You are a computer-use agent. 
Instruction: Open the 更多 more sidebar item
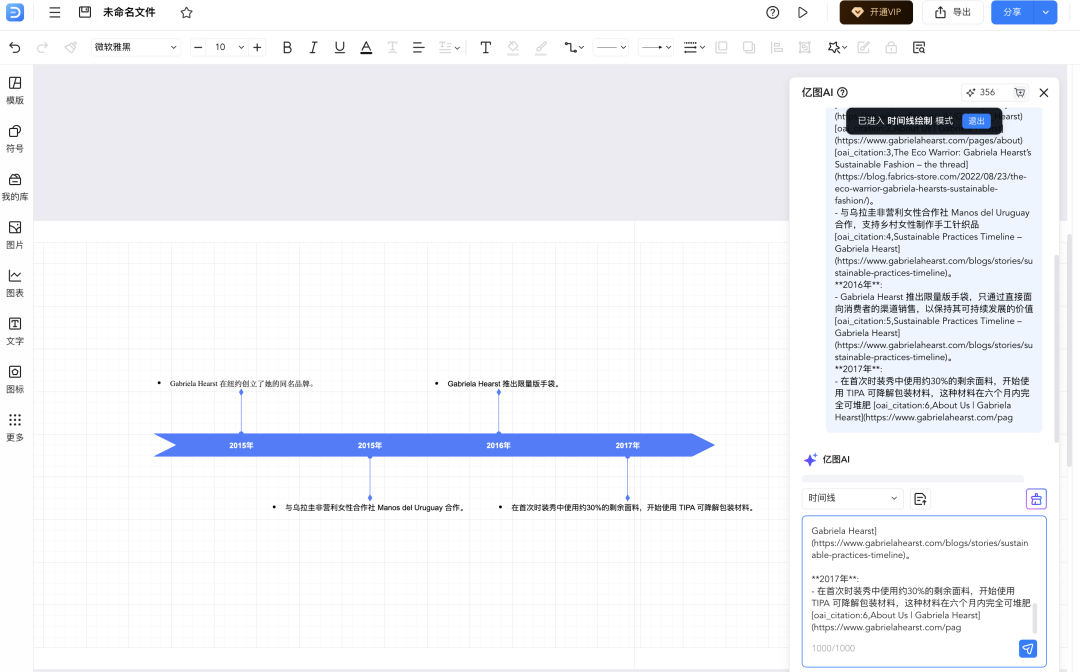pyautogui.click(x=14, y=428)
